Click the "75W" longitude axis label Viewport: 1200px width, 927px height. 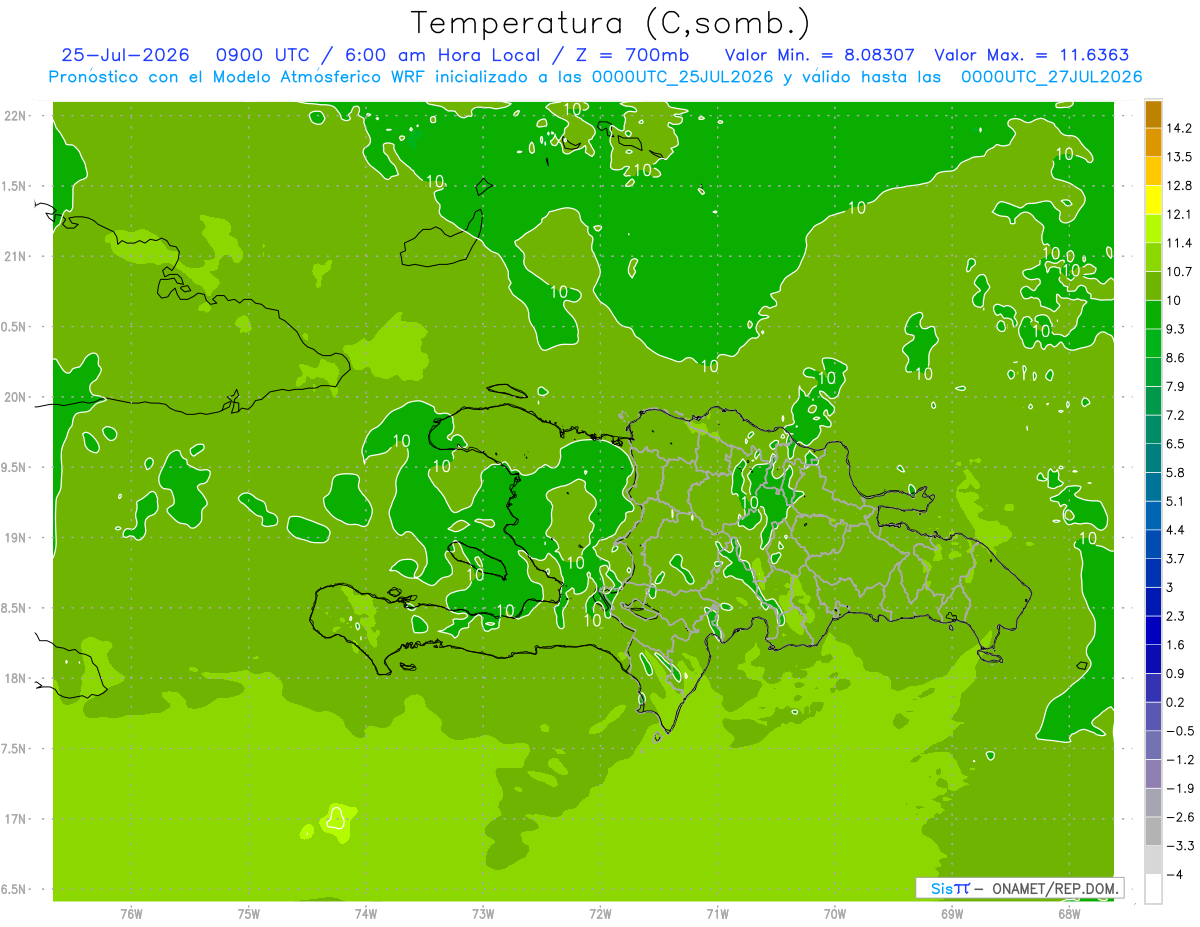[249, 913]
